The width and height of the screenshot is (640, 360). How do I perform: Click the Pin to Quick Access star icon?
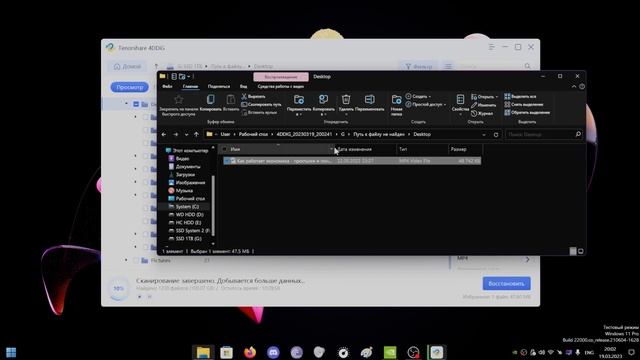(178, 100)
